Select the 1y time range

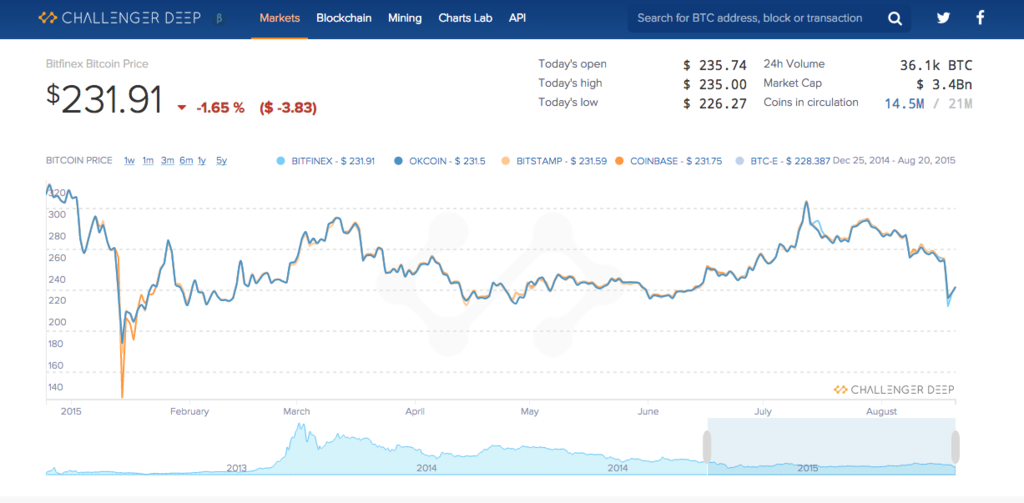click(x=202, y=161)
